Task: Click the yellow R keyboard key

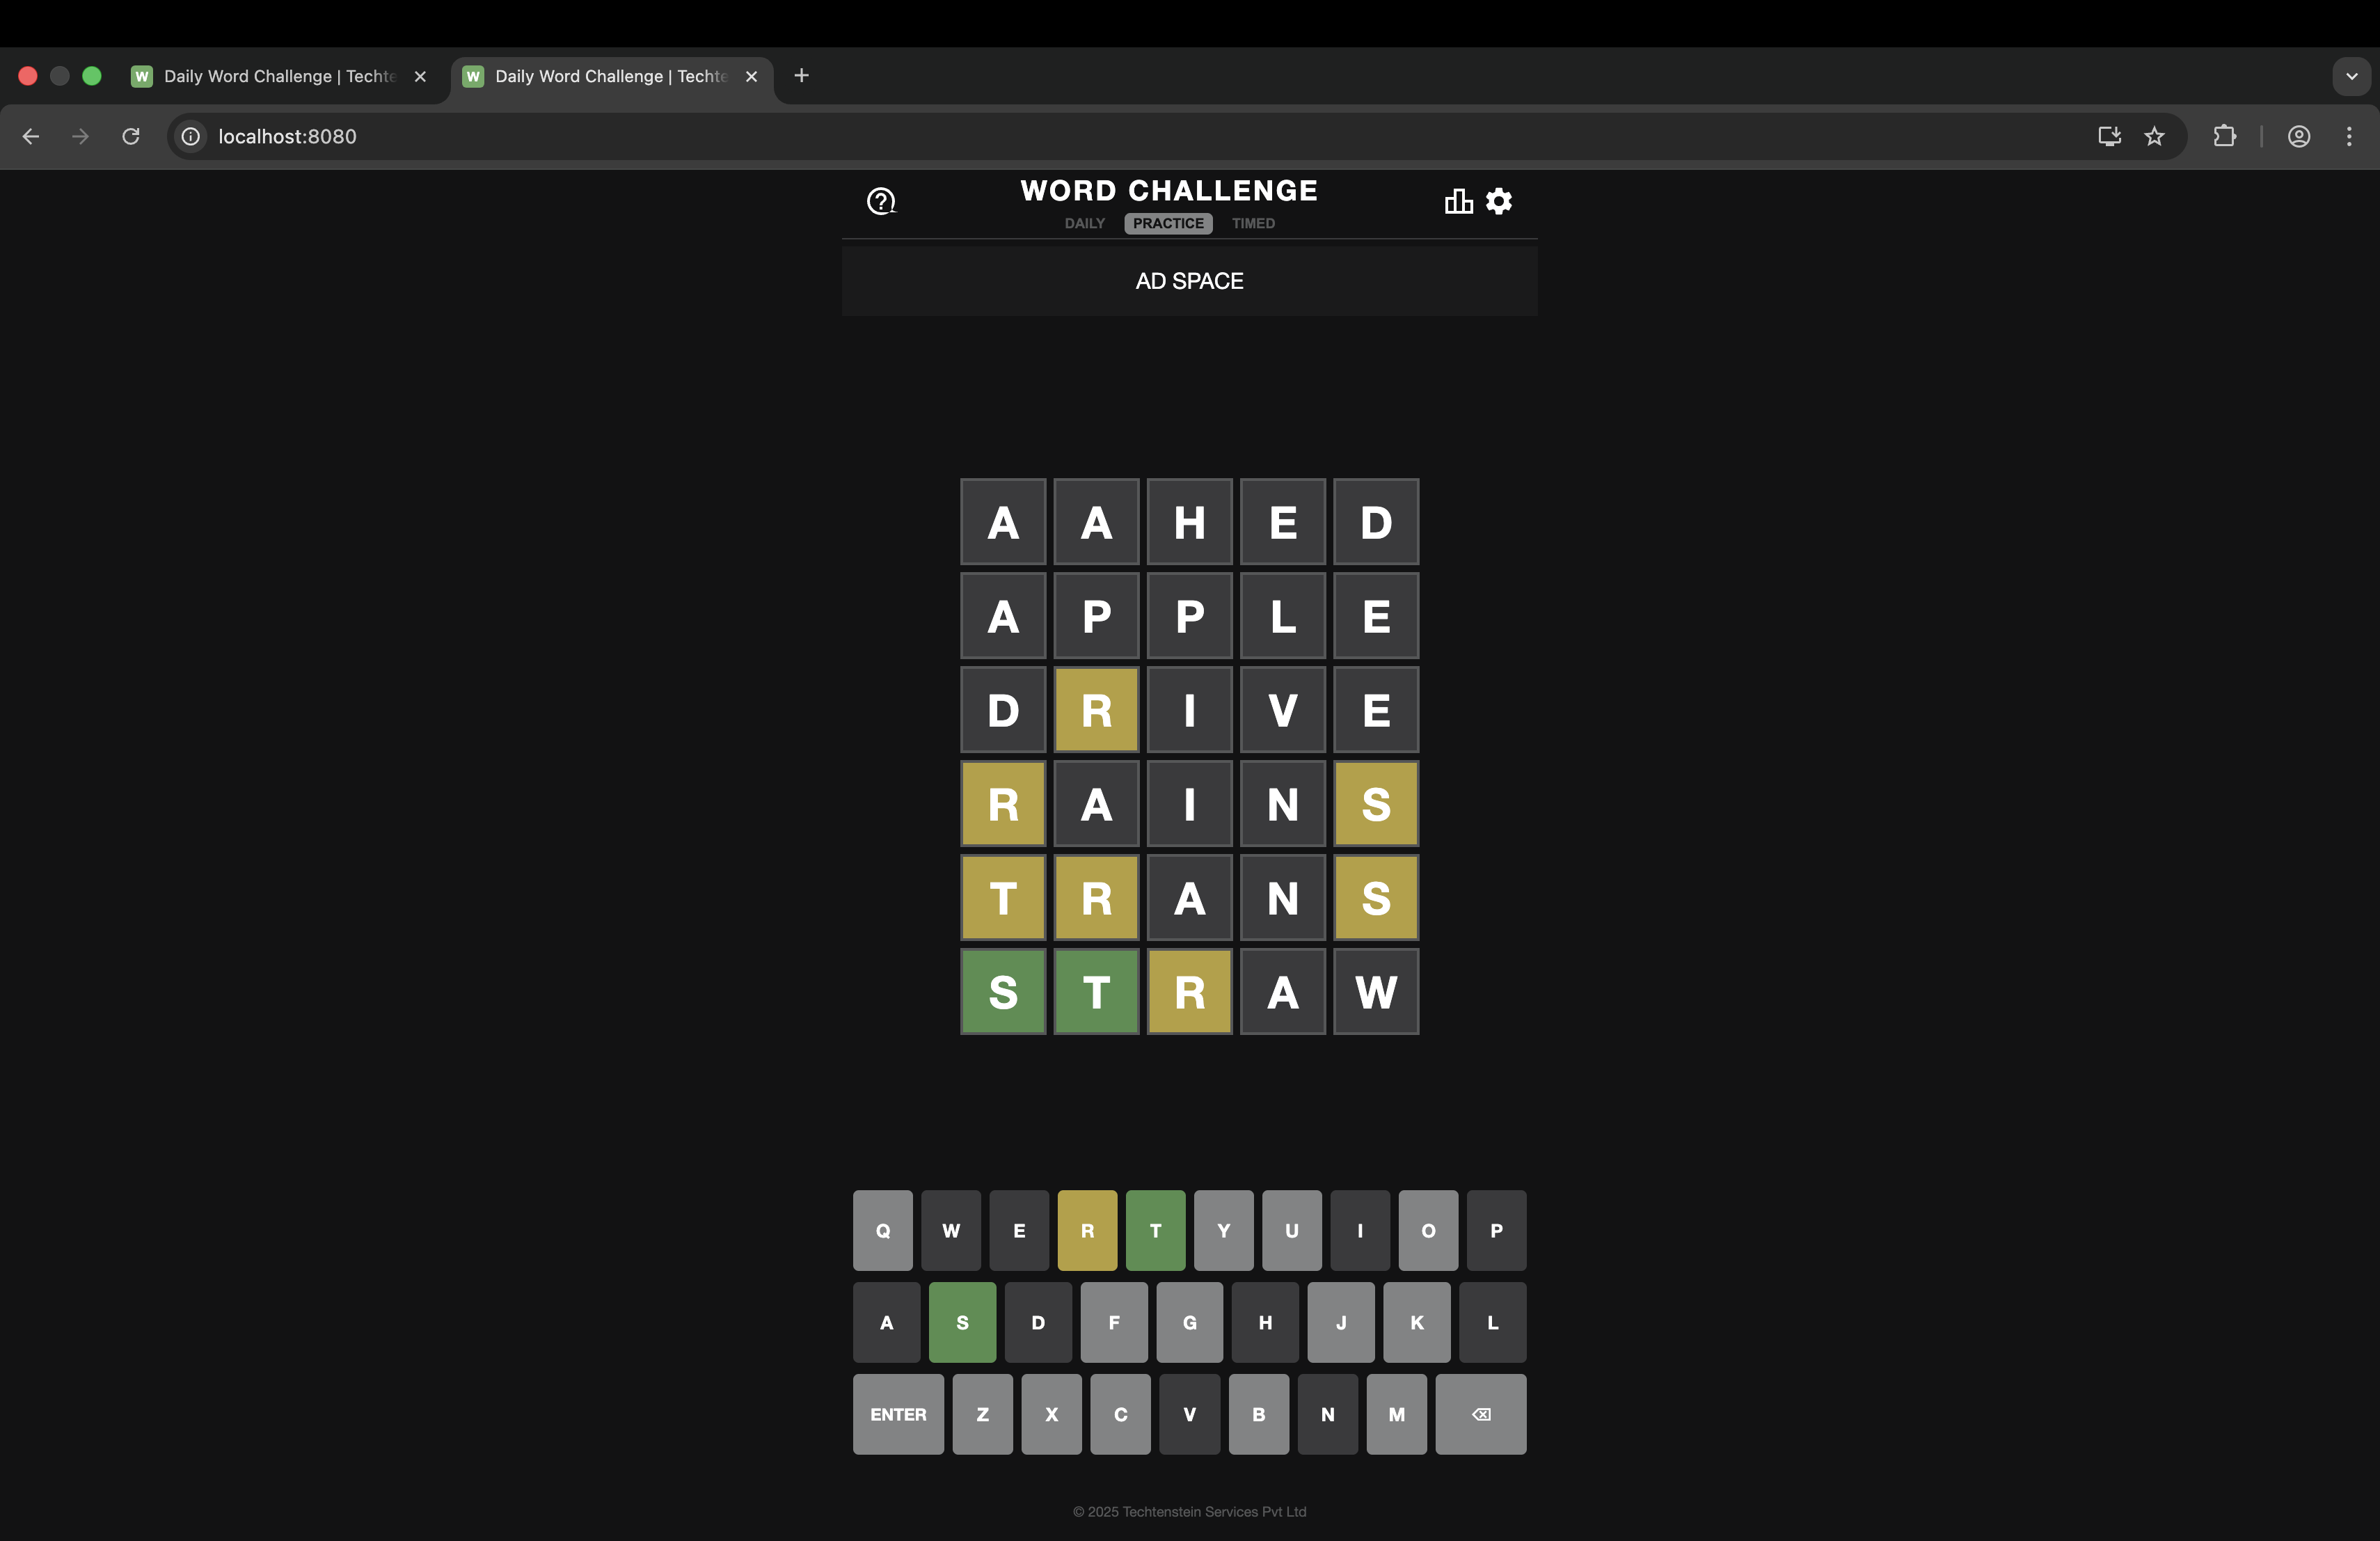Action: tap(1087, 1230)
